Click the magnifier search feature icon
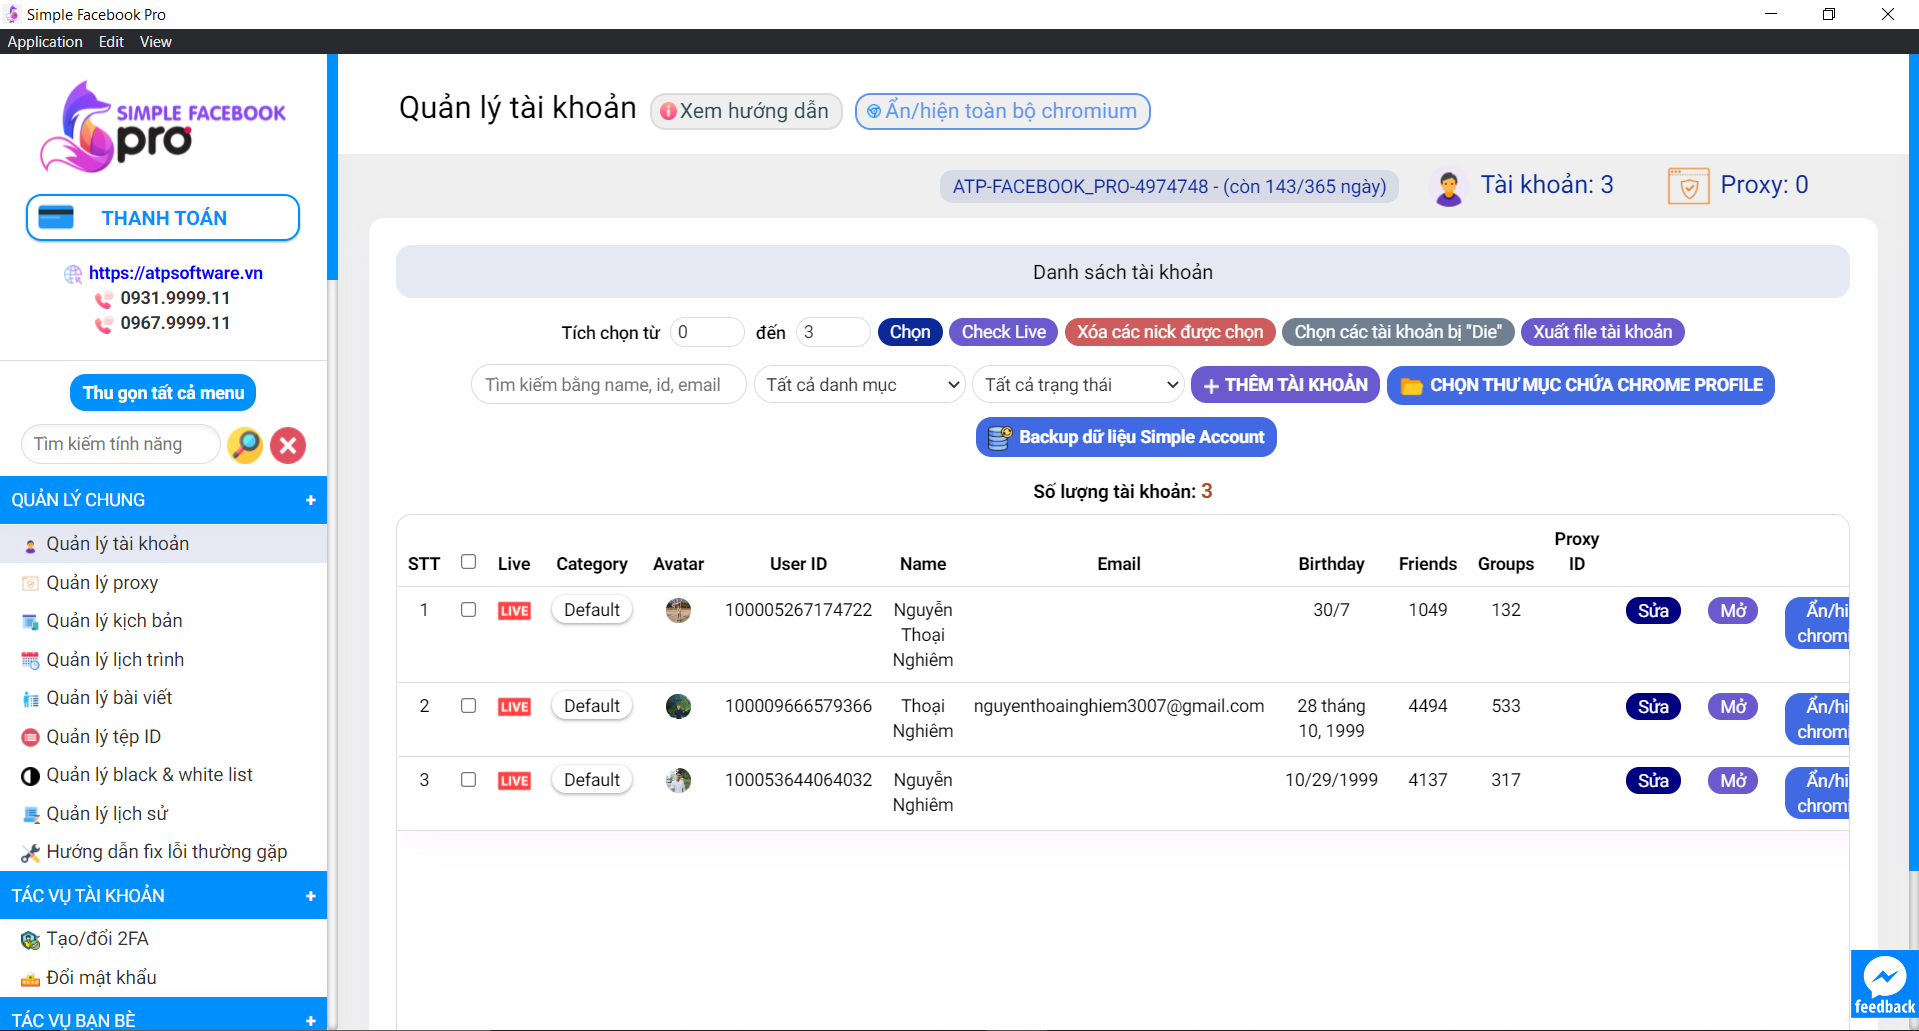This screenshot has width=1919, height=1031. [x=245, y=445]
